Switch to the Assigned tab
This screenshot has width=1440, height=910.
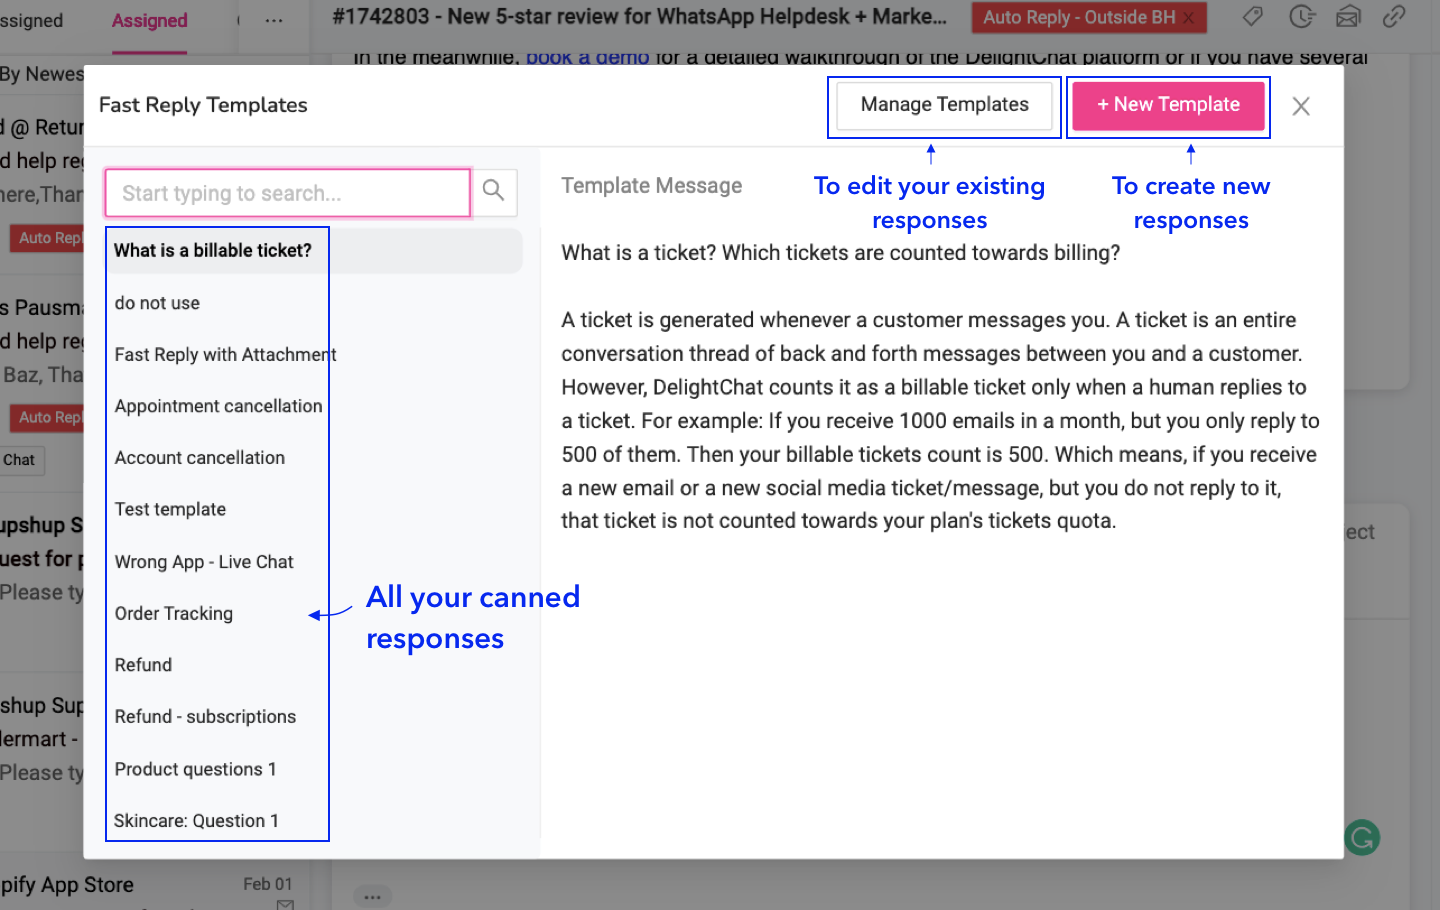[149, 21]
